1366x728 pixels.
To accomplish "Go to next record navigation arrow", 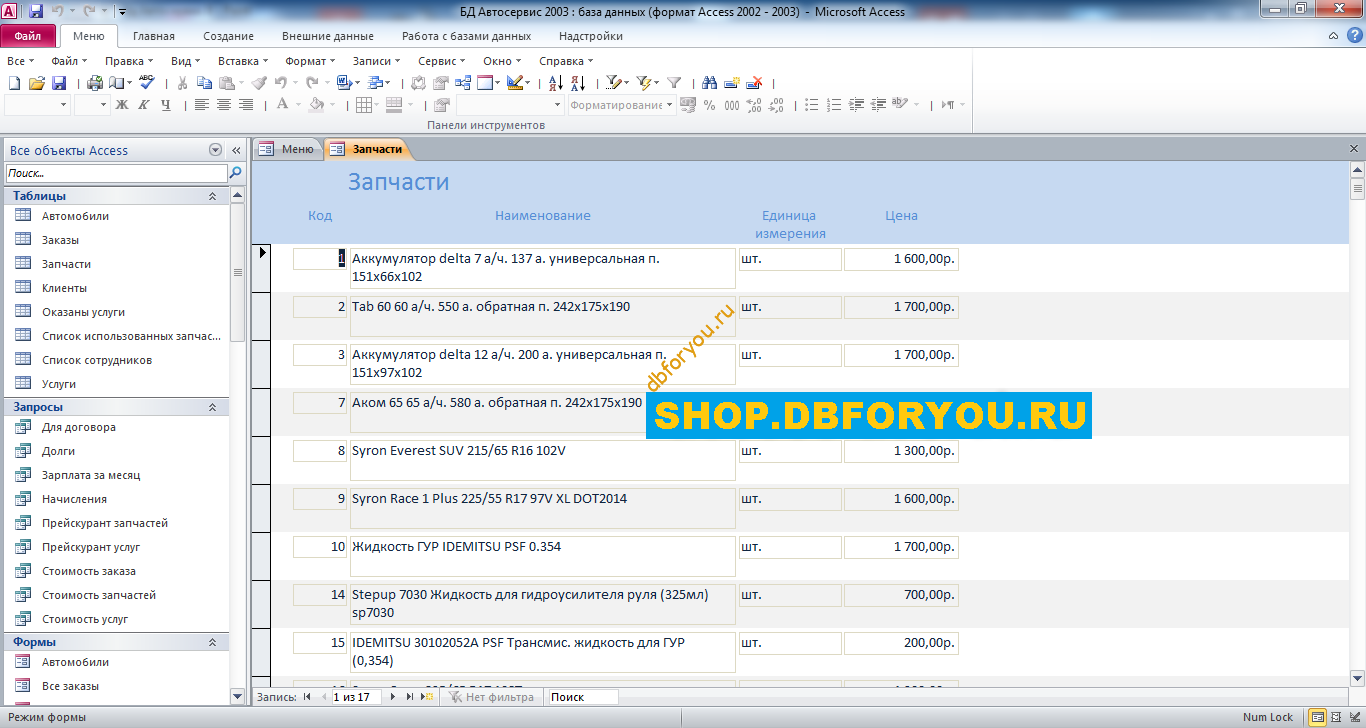I will tap(393, 697).
